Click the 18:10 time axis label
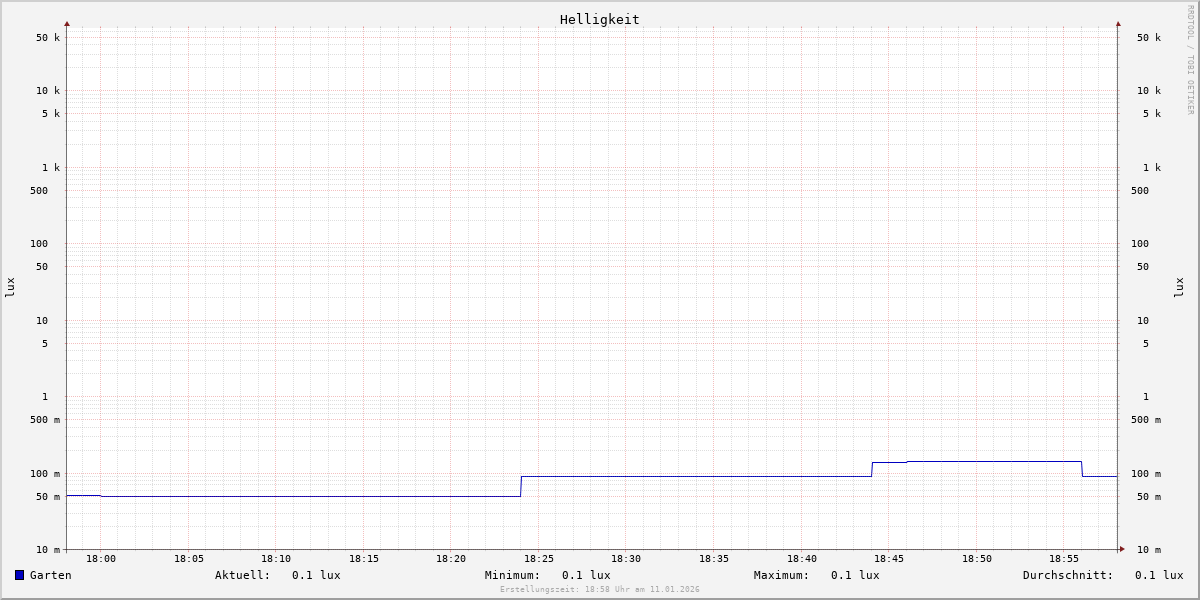The image size is (1200, 600). (276, 559)
